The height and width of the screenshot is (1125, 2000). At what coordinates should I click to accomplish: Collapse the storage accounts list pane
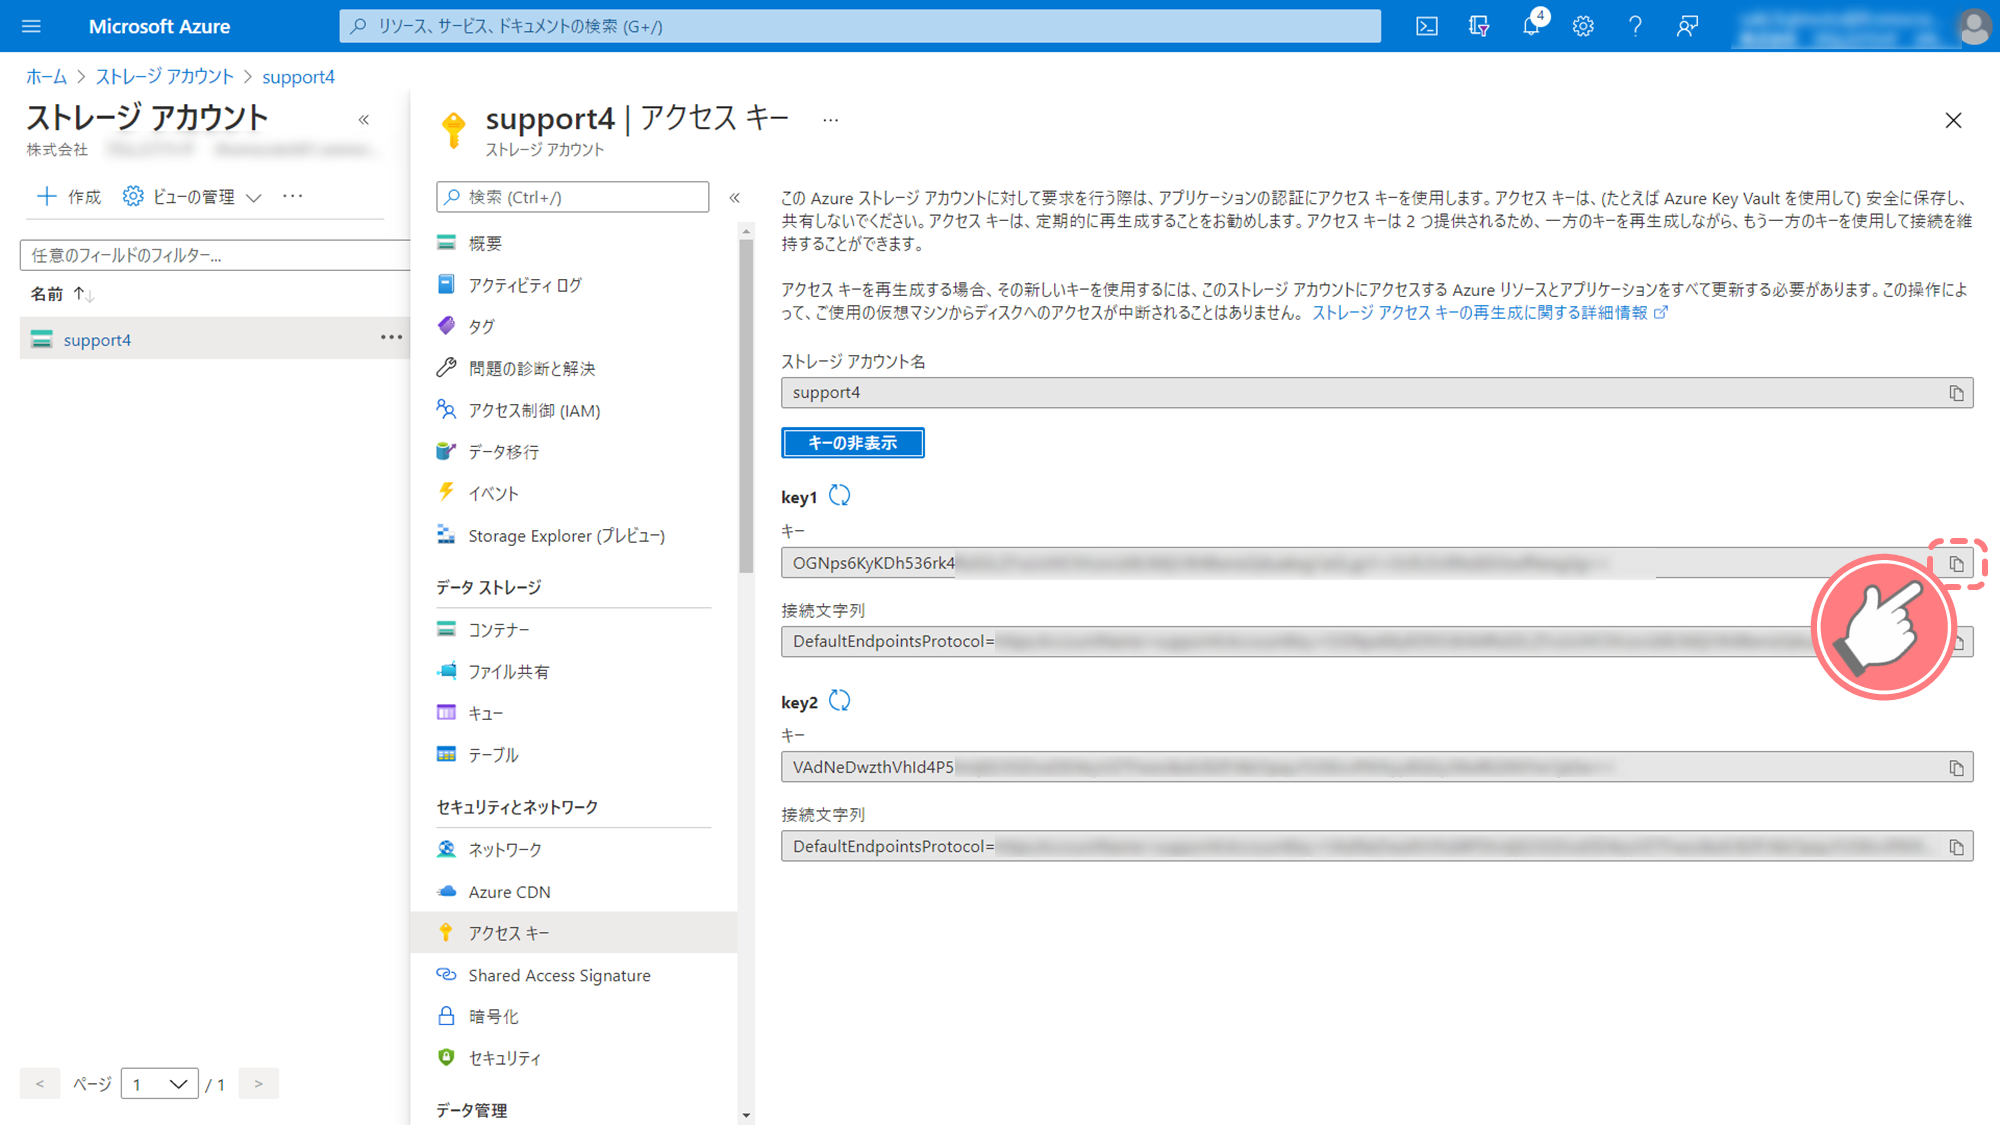364,120
